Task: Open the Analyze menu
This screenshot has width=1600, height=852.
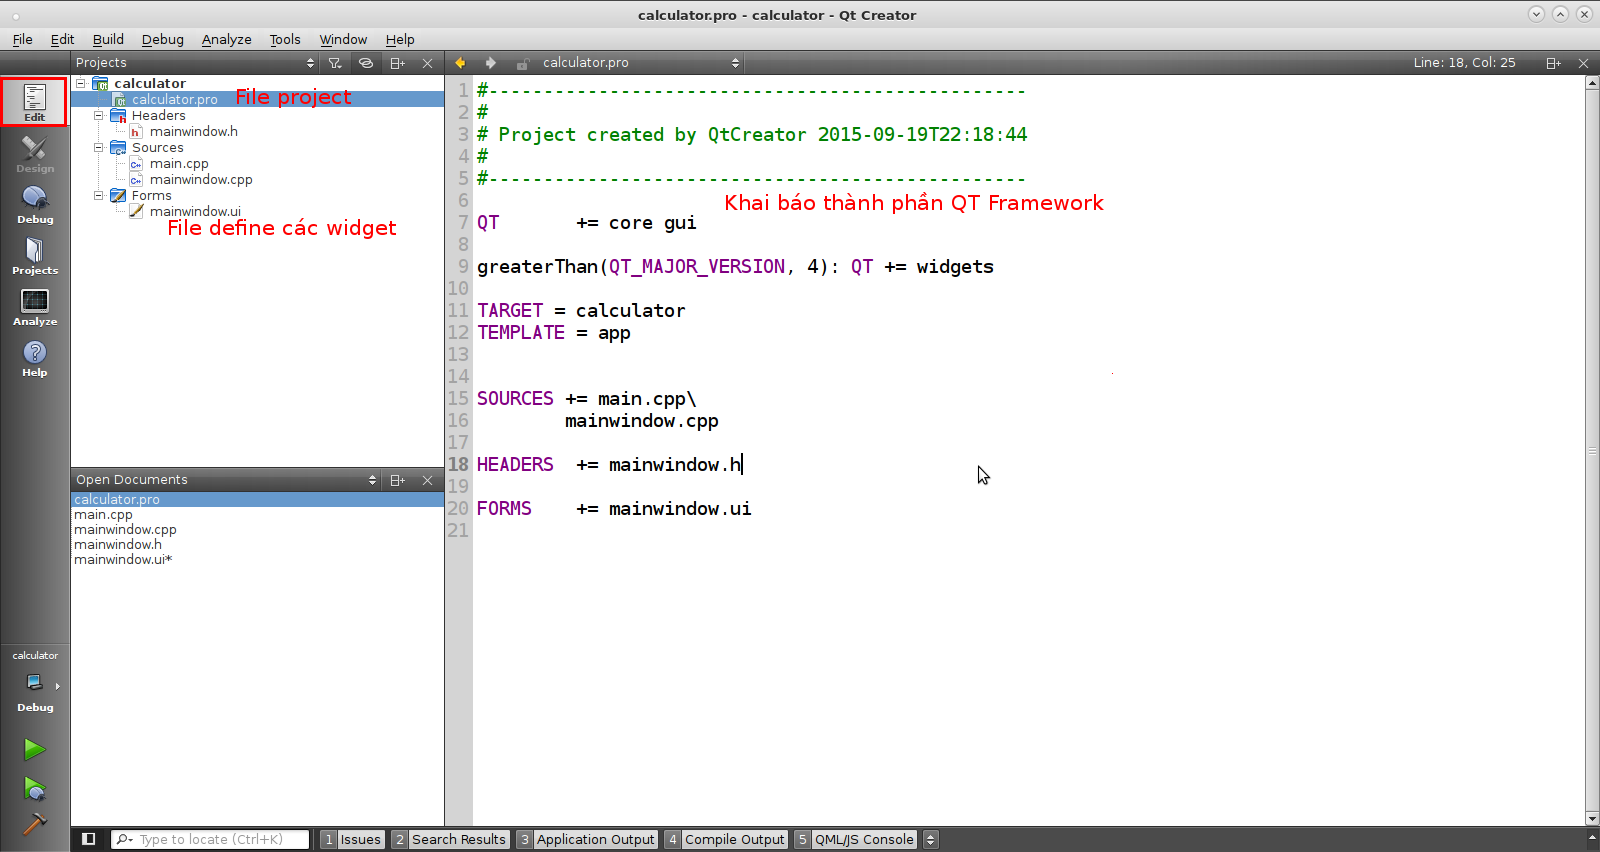Action: click(x=226, y=39)
